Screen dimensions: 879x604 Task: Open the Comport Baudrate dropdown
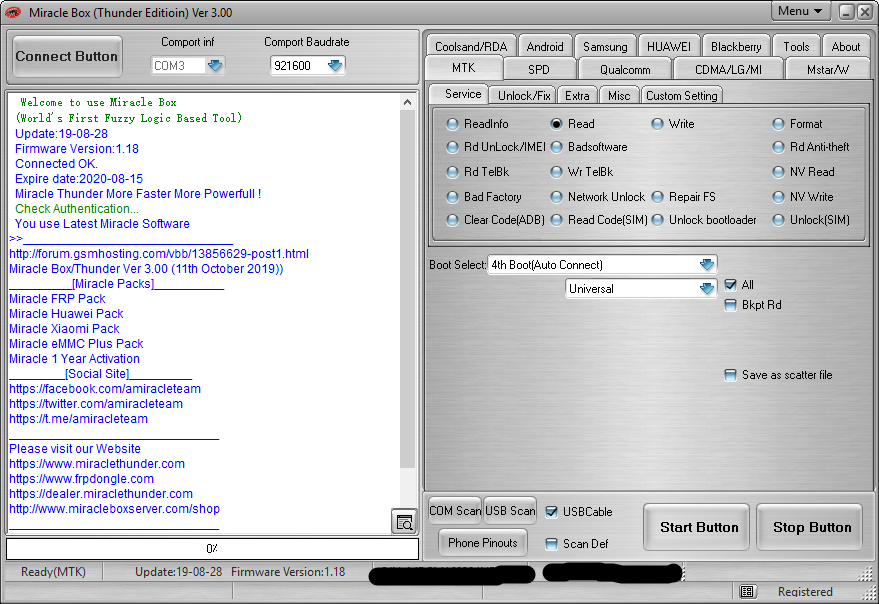click(335, 66)
